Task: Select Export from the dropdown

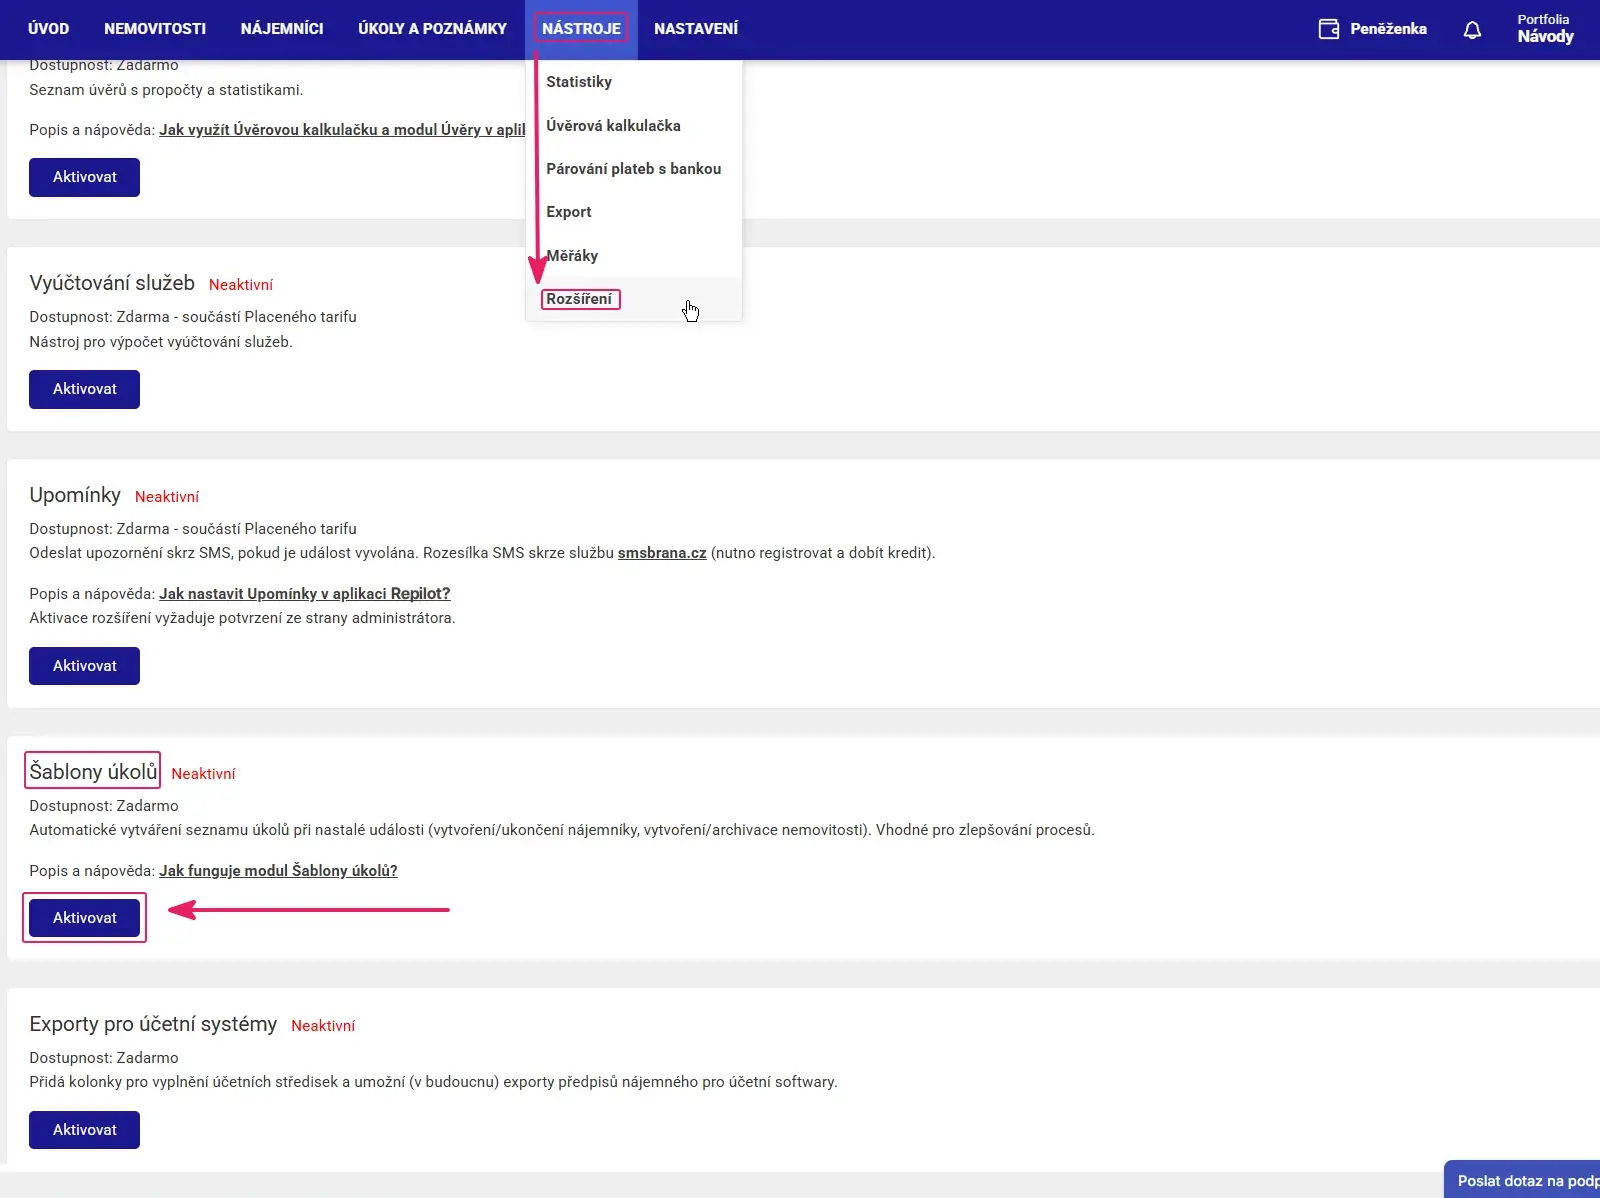Action: [634, 212]
